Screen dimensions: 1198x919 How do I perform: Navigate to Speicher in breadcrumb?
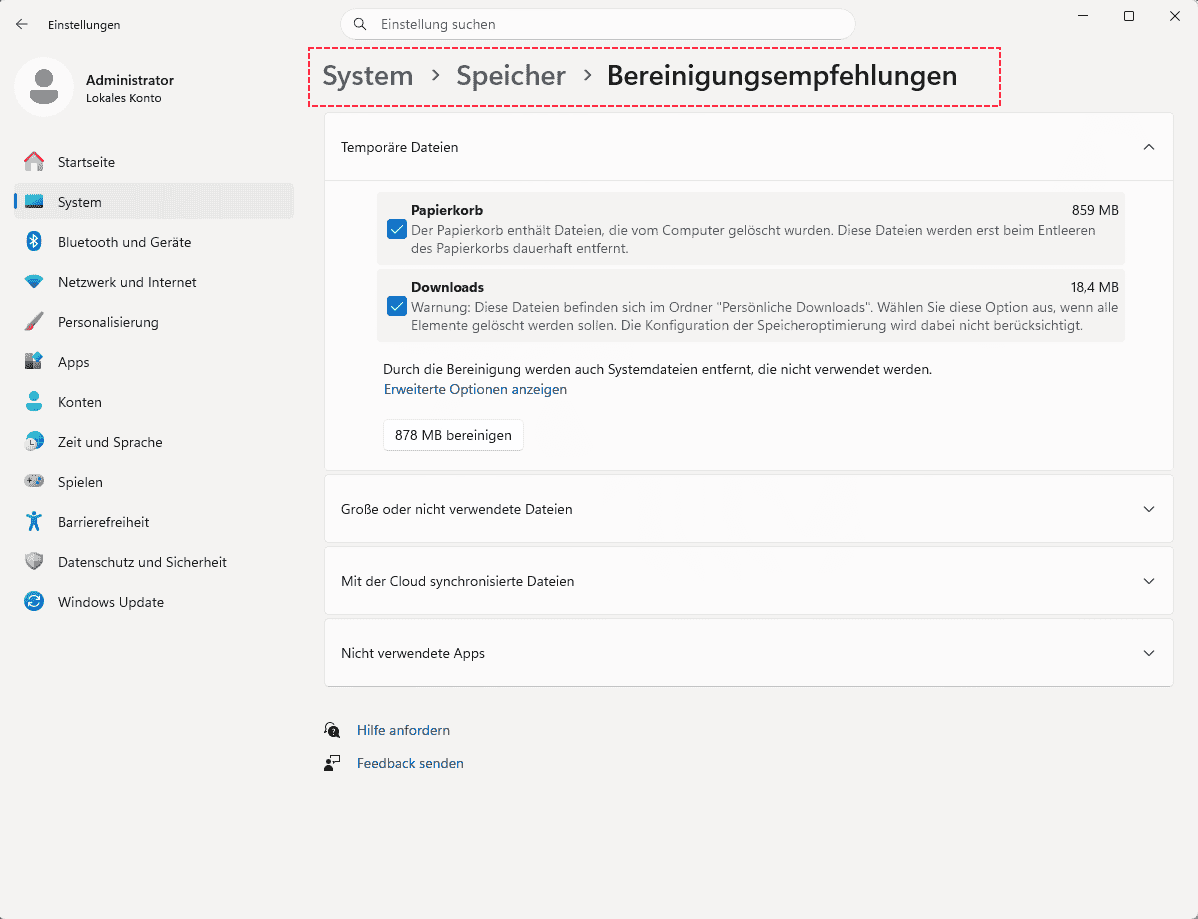511,76
